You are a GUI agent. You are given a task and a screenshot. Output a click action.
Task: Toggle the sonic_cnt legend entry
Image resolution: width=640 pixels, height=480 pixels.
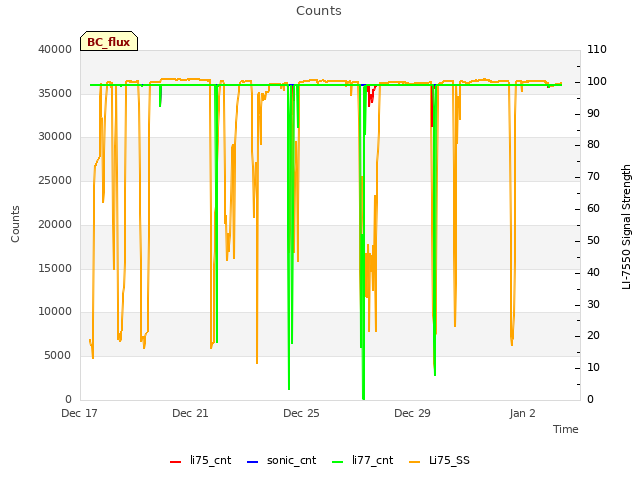pos(282,460)
